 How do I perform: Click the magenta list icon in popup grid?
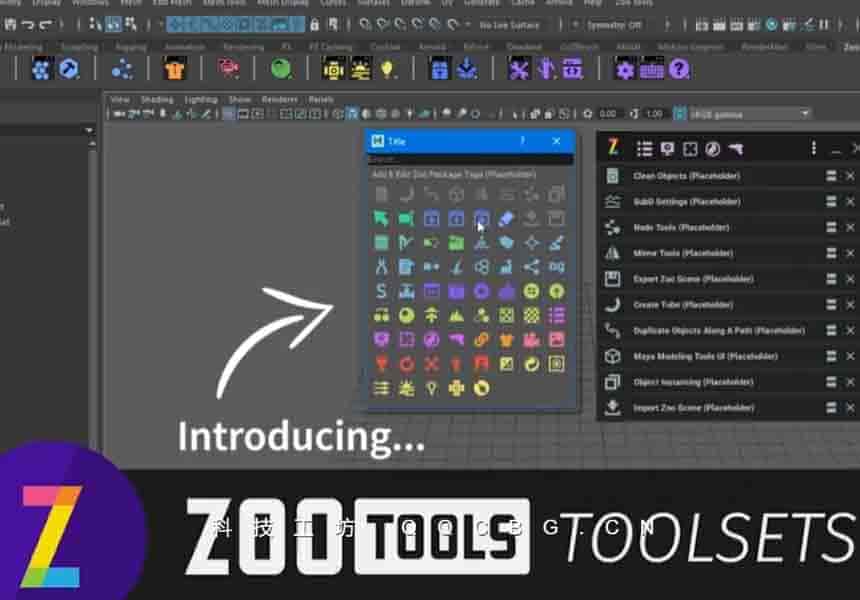pos(556,315)
